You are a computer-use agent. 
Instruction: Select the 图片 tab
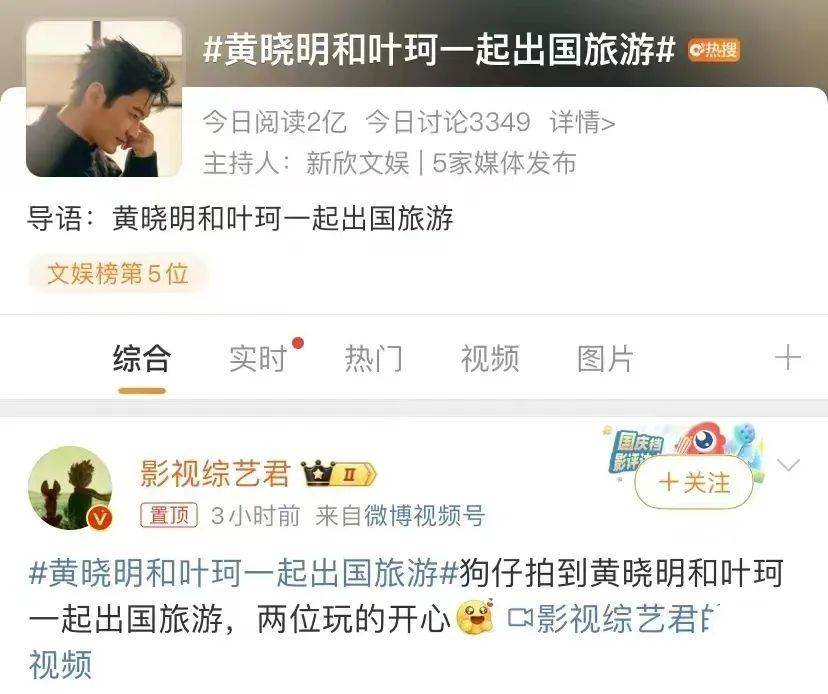pos(605,358)
